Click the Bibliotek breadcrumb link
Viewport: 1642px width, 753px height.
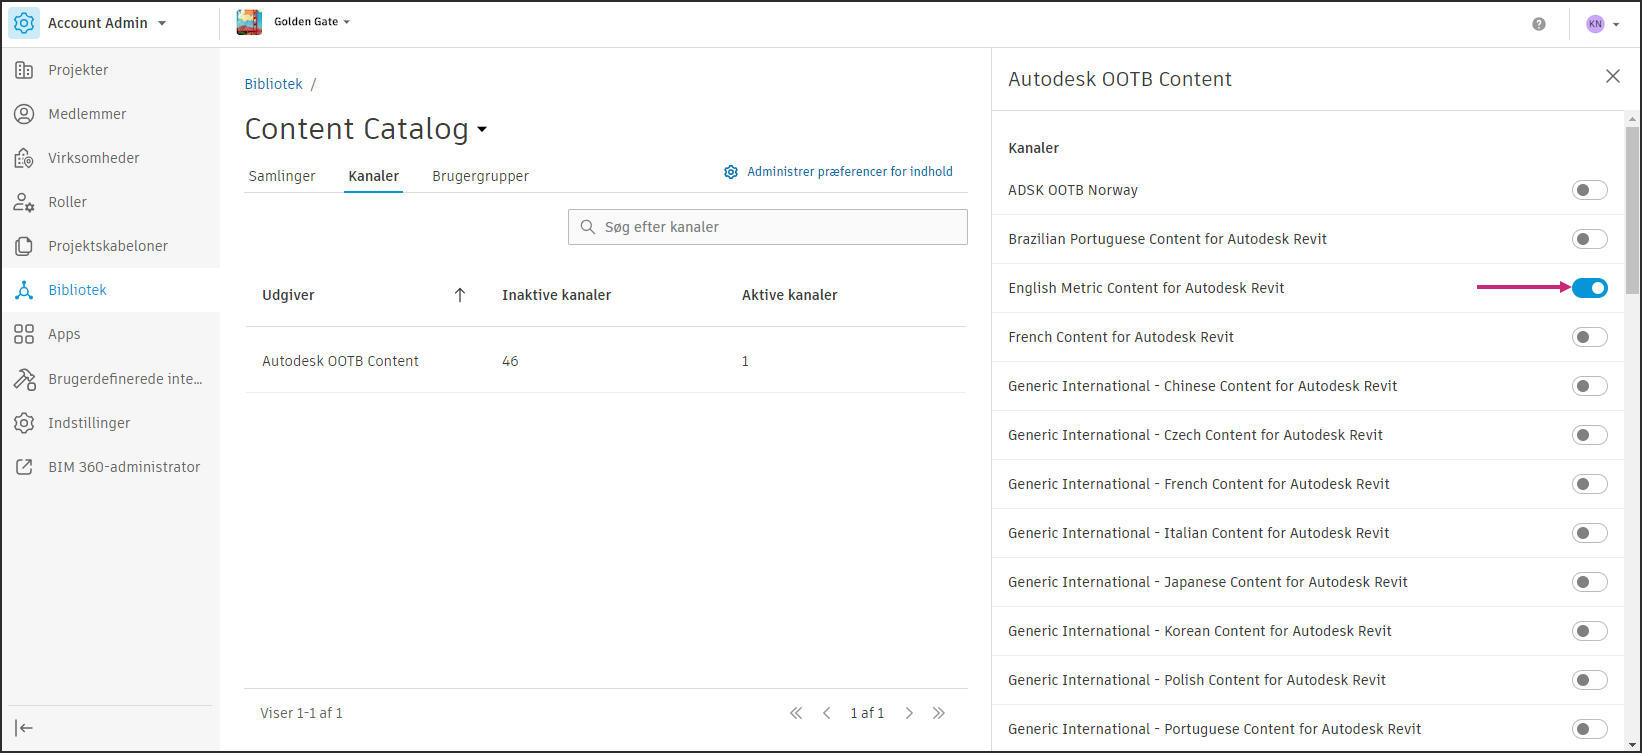tap(273, 84)
